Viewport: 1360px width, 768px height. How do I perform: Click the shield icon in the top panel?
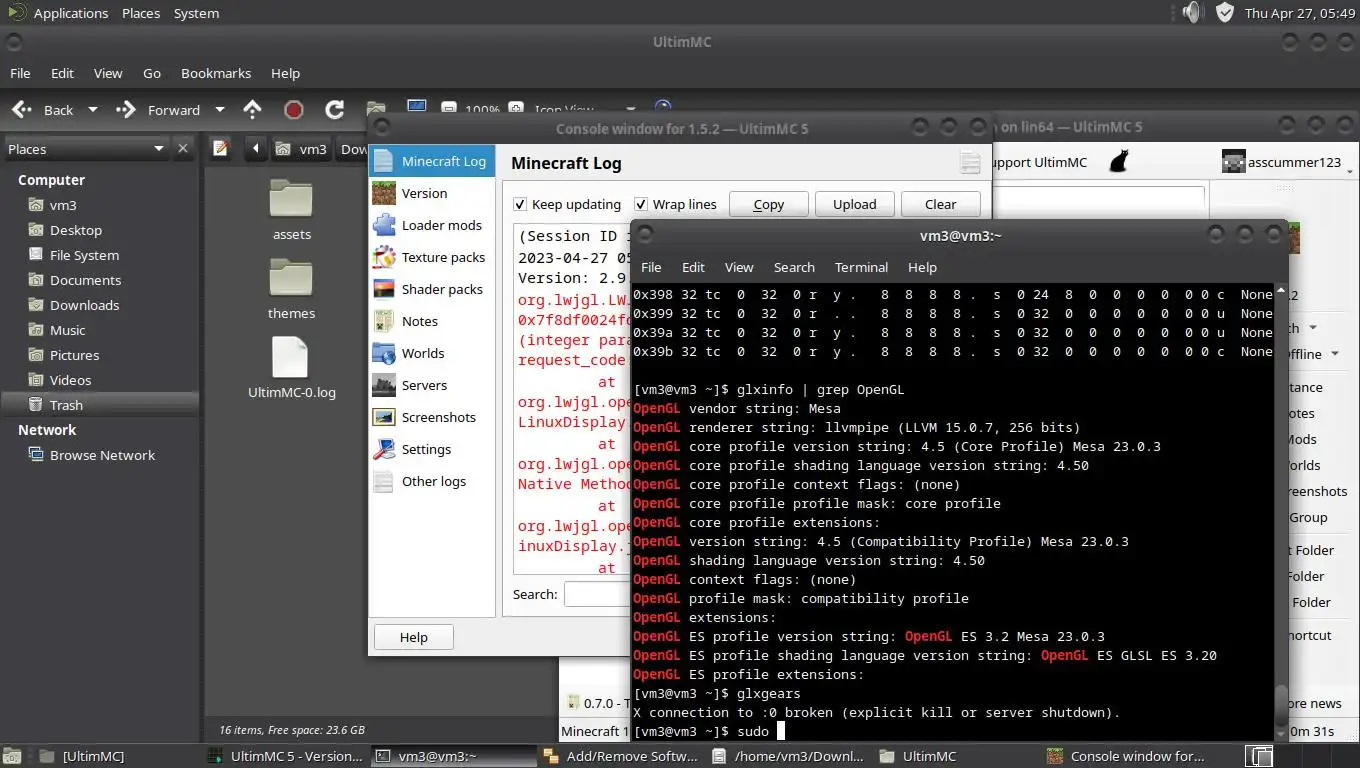1225,13
